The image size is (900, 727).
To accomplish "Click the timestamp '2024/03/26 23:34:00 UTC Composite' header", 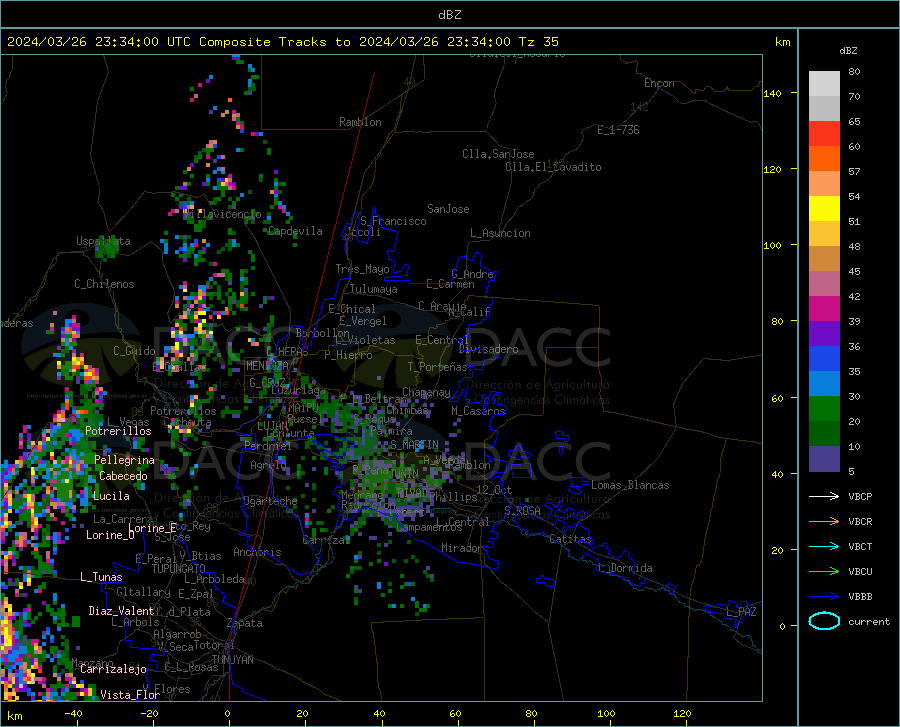I will [x=138, y=42].
